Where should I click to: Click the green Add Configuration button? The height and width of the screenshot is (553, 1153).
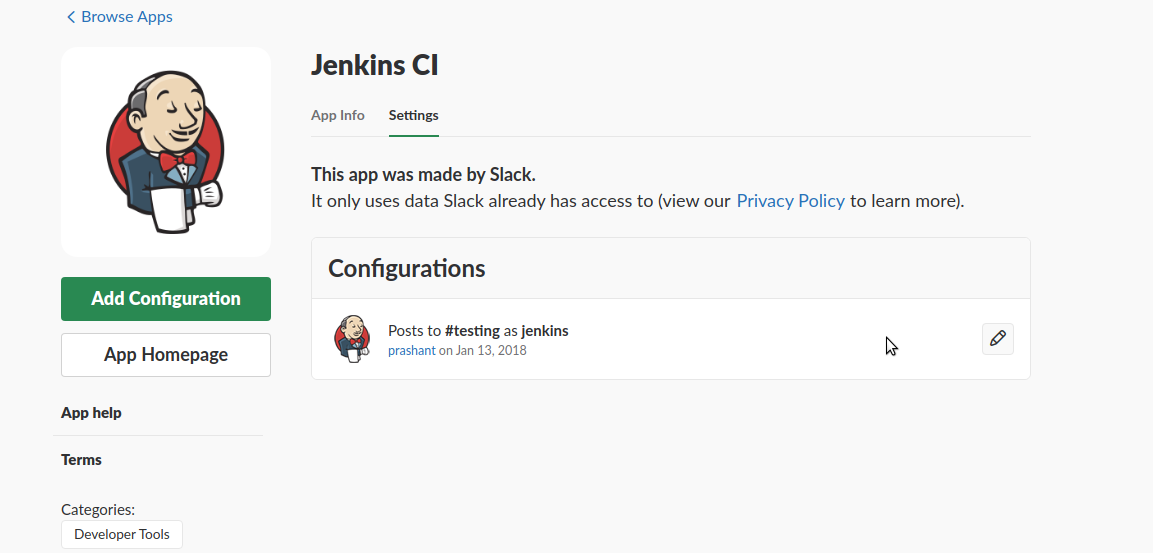[x=166, y=299]
